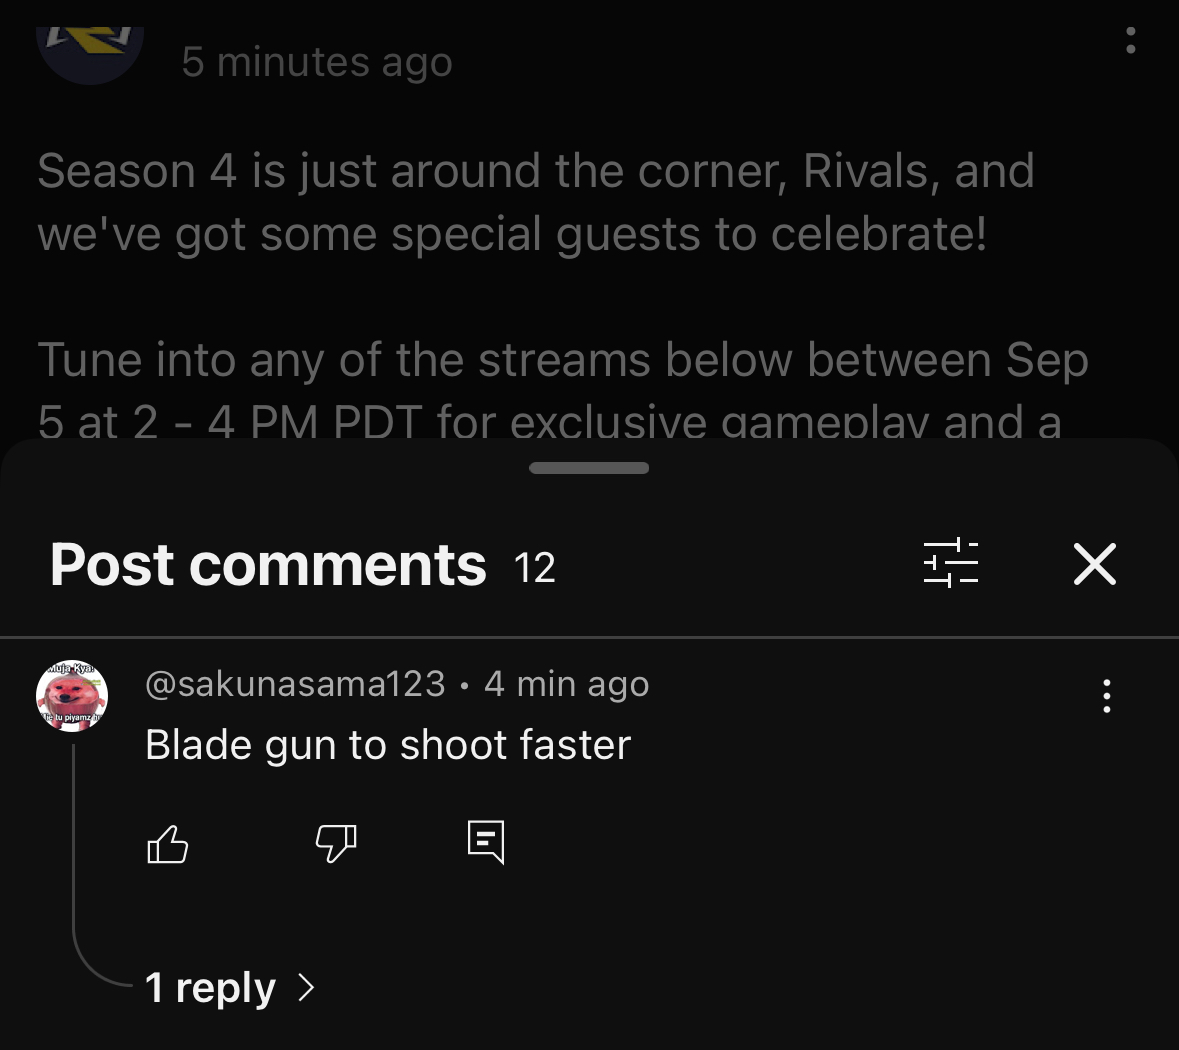Open sakunasama123 profile avatar
This screenshot has height=1050, width=1179.
pos(72,696)
